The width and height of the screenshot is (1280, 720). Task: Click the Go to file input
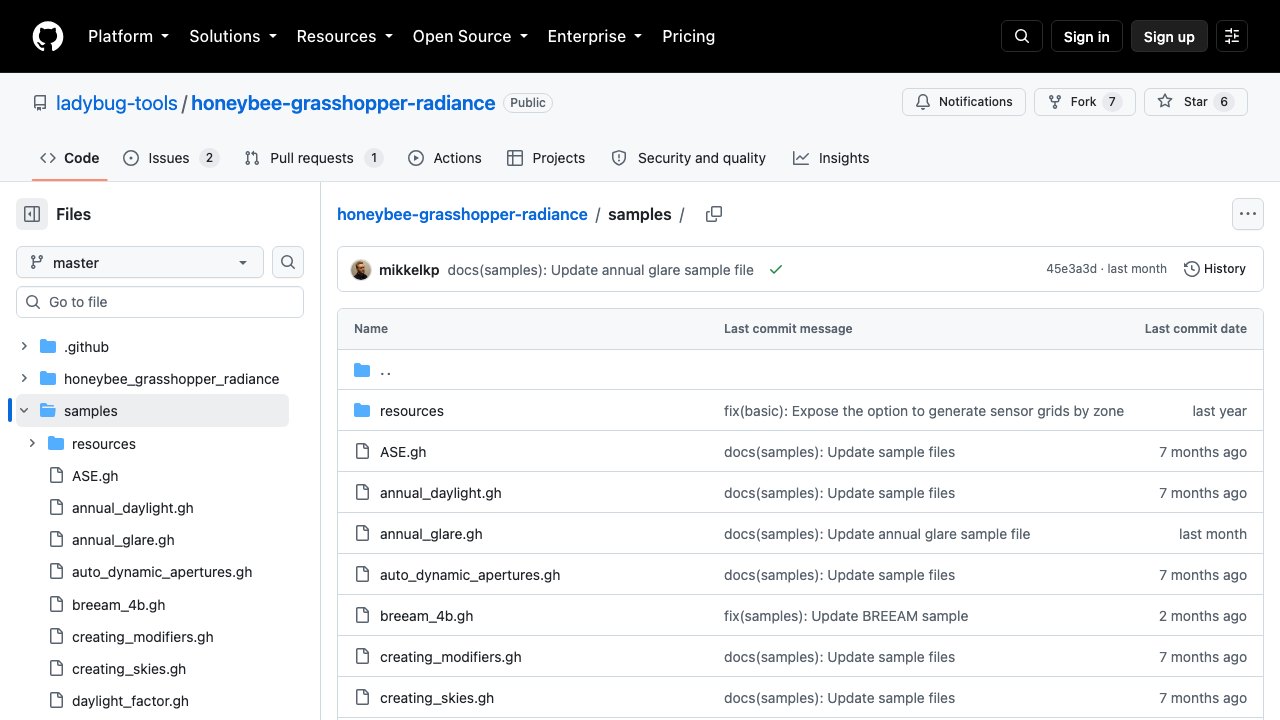point(160,302)
